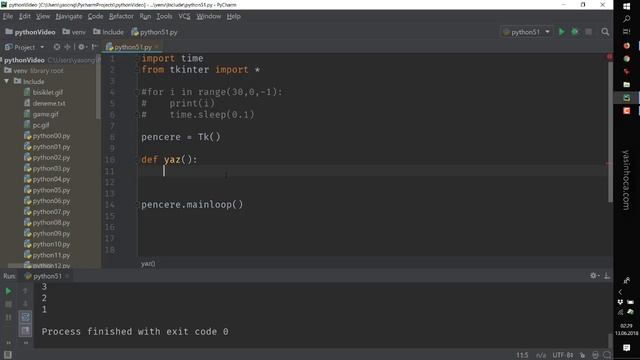
Task: Click the up-the-stack-trace arrow in the Run panel
Action: [25, 291]
